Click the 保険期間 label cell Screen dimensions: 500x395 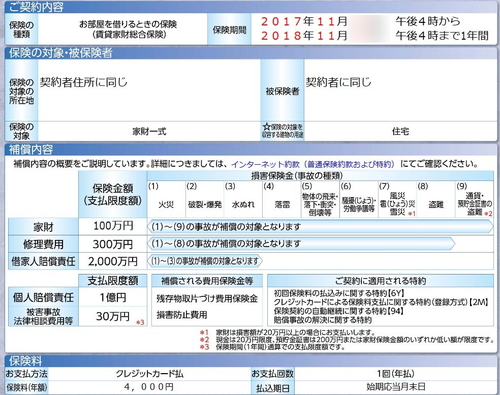point(229,30)
